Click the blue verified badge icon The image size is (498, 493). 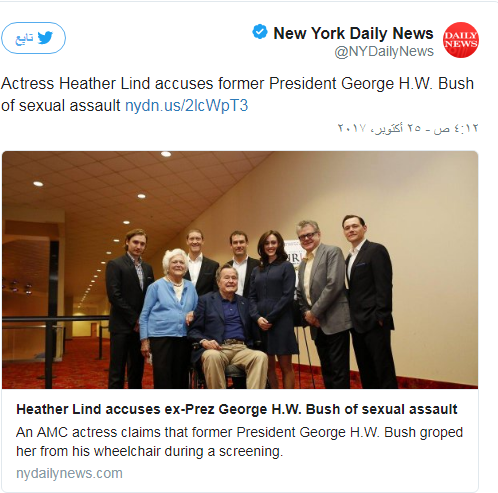tap(260, 32)
